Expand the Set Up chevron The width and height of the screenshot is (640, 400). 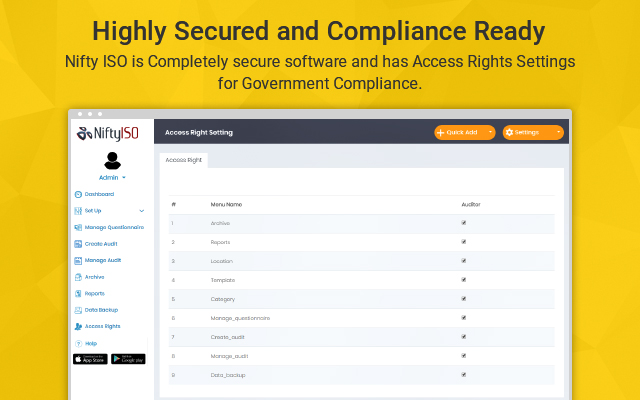coord(142,211)
